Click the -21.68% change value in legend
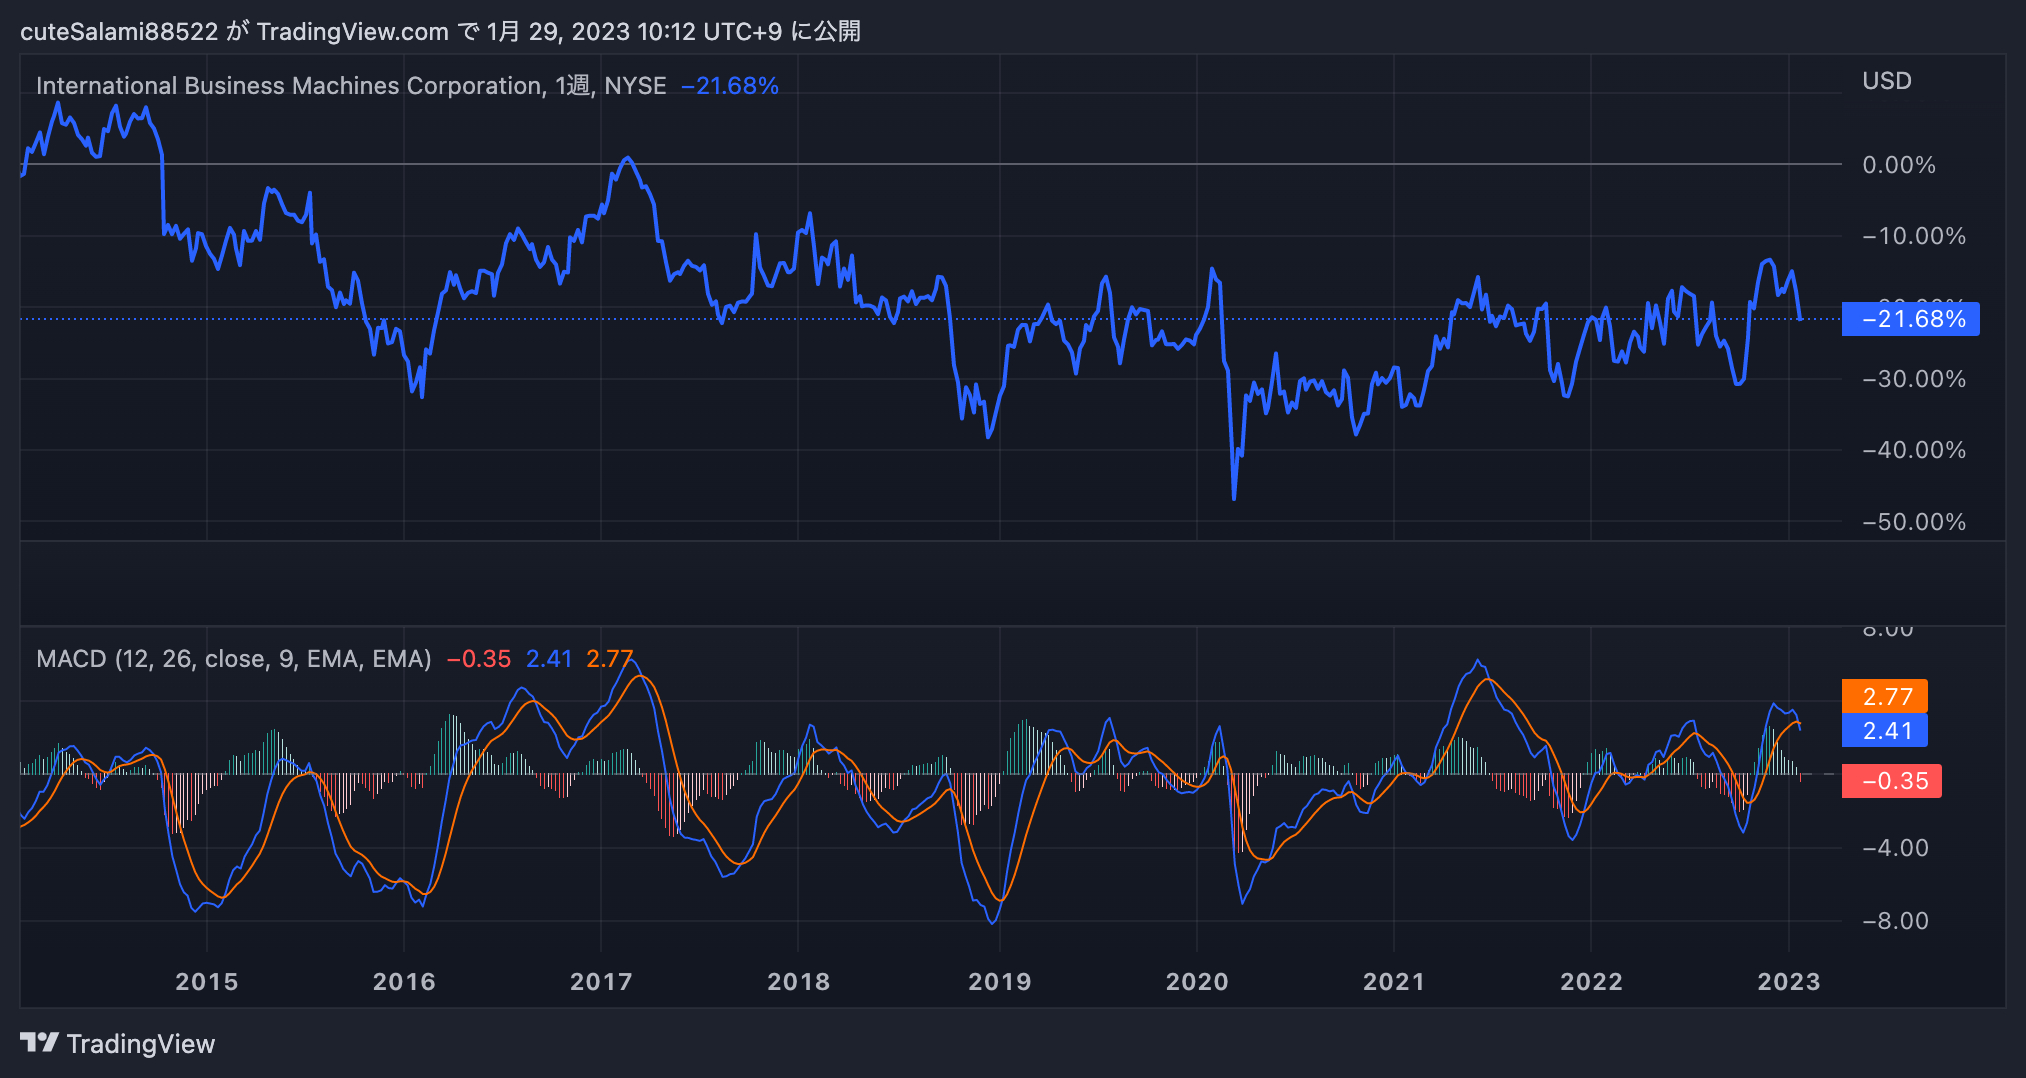This screenshot has width=2026, height=1078. [729, 86]
